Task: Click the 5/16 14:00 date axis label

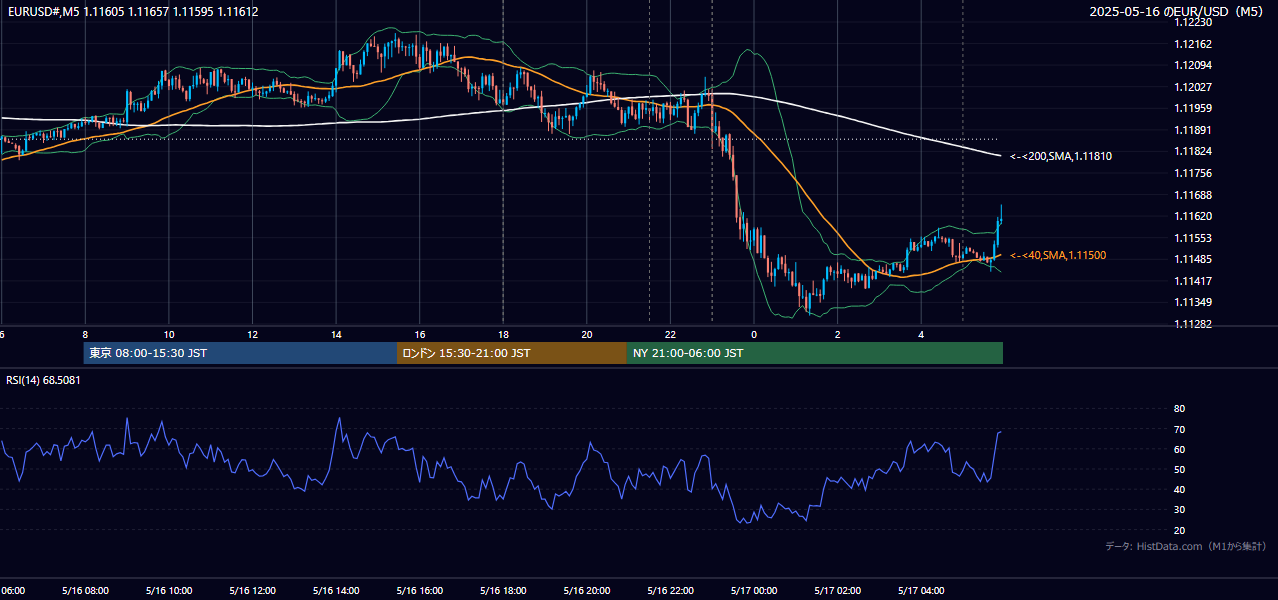Action: pyautogui.click(x=336, y=590)
